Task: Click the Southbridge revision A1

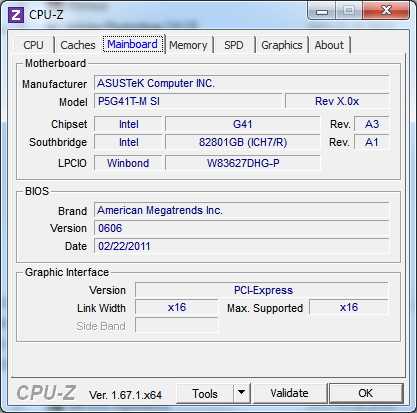Action: [372, 142]
